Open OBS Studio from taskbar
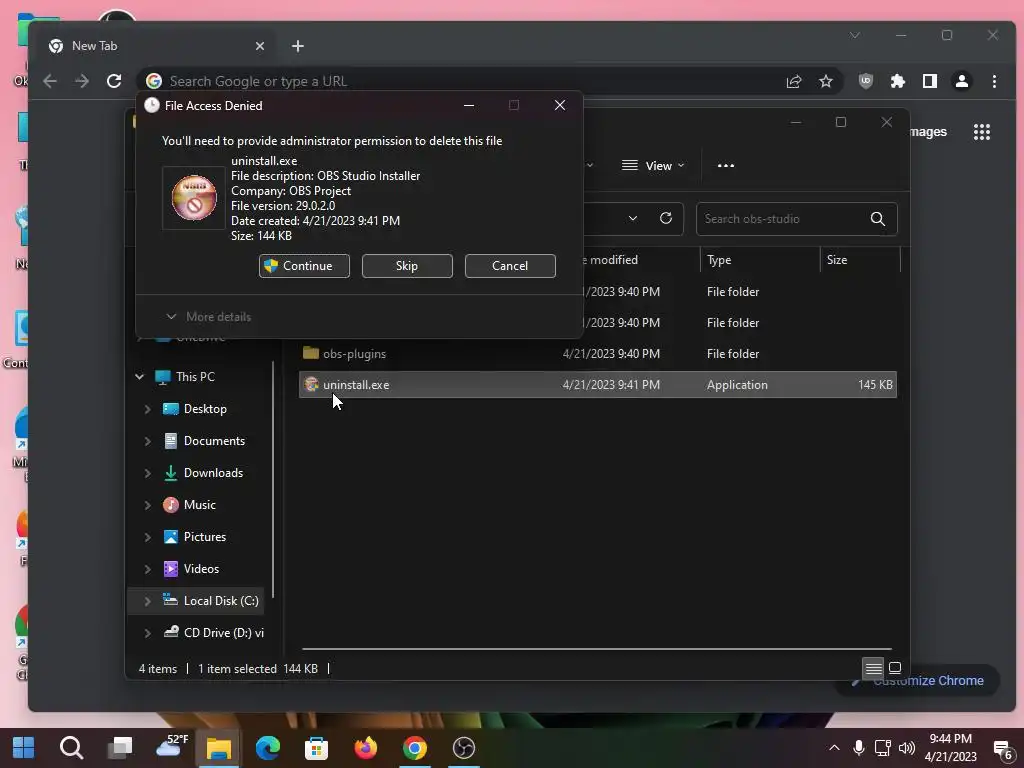This screenshot has height=768, width=1024. point(464,748)
